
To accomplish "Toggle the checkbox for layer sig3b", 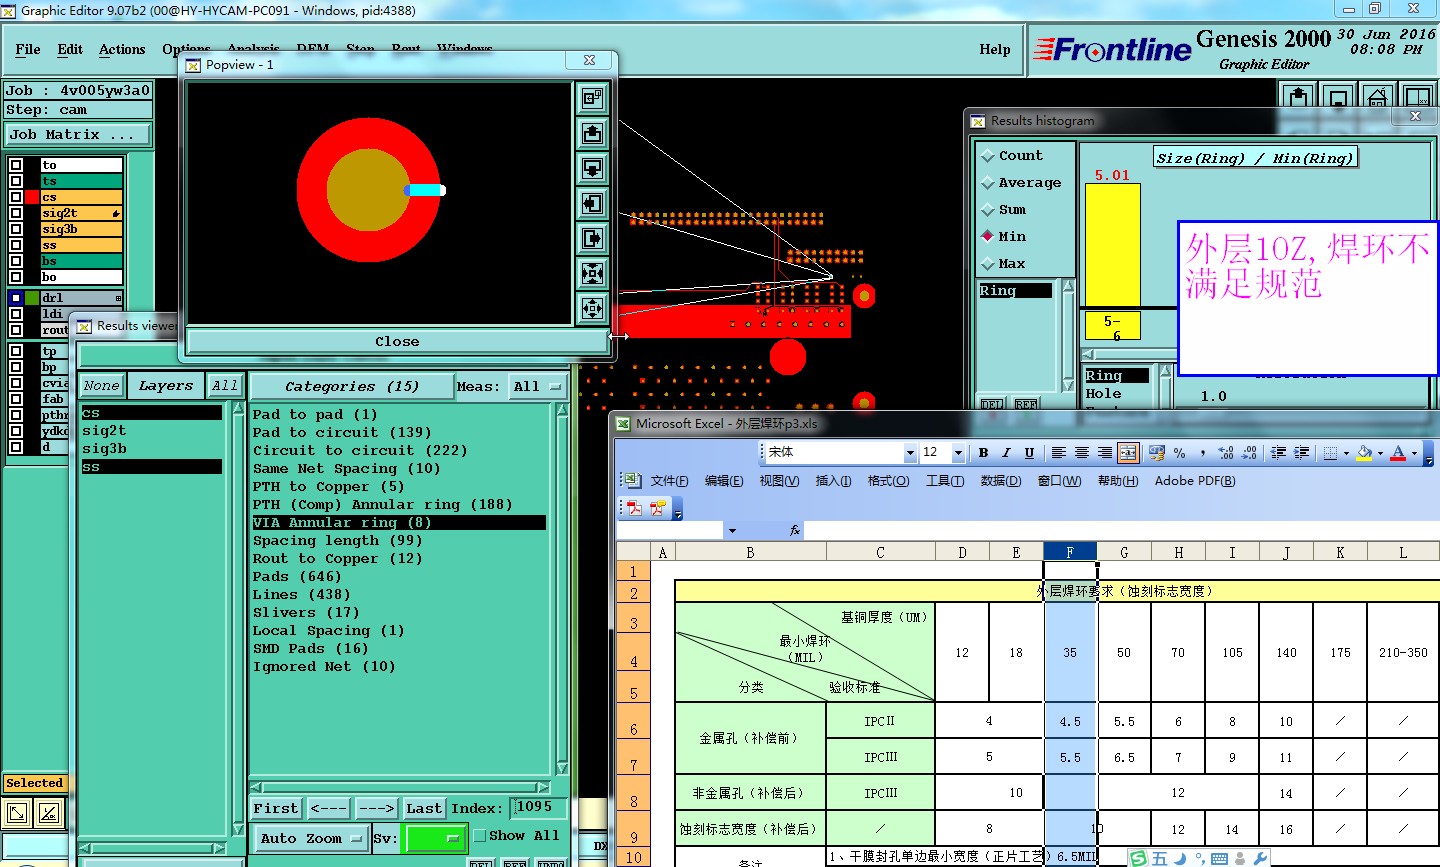I will pos(16,229).
